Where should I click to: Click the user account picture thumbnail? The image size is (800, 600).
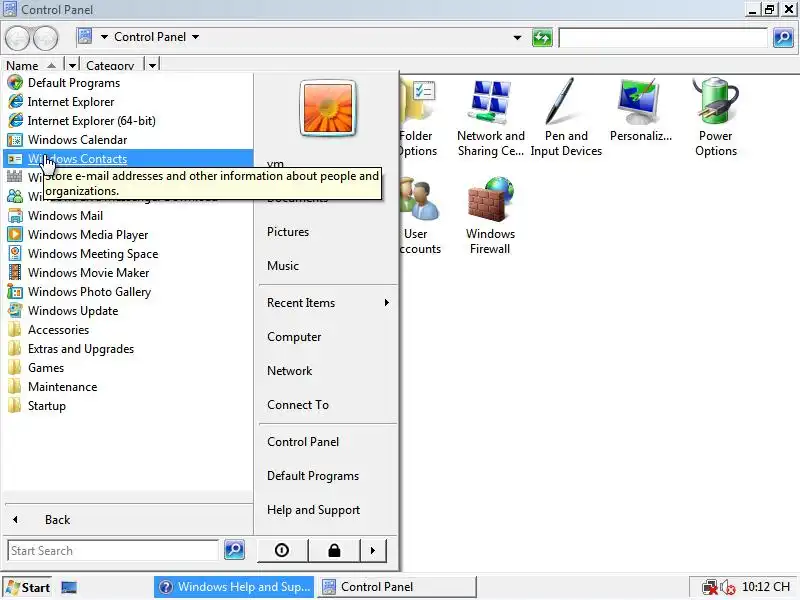click(x=328, y=108)
